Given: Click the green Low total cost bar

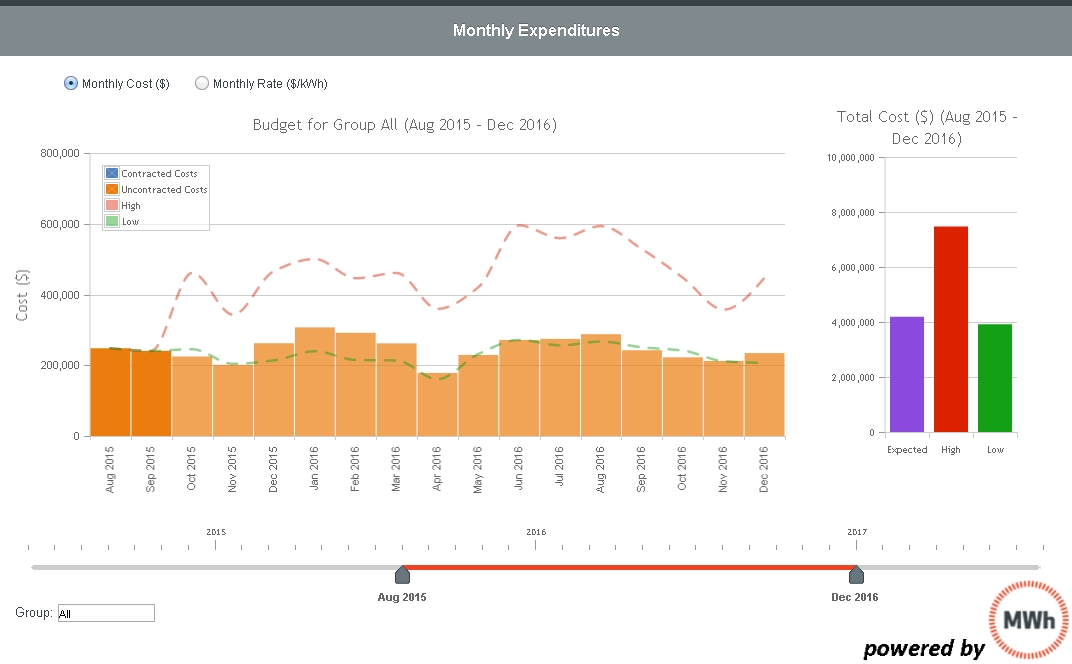Looking at the screenshot, I should click(994, 378).
